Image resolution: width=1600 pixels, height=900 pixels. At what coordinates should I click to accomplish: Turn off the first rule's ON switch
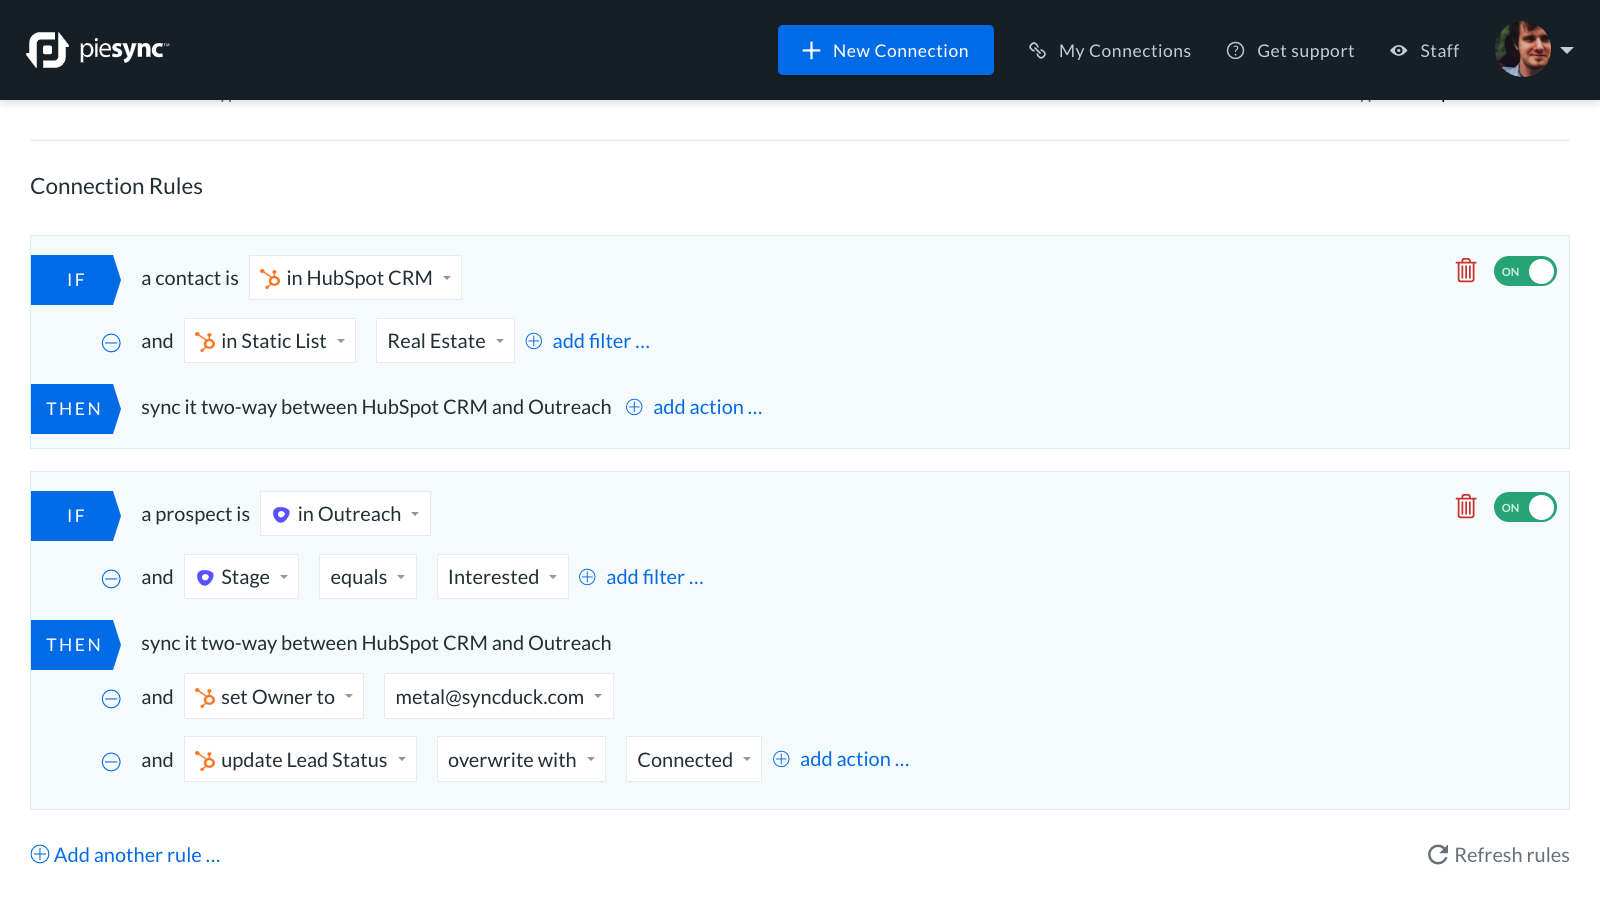click(1525, 272)
